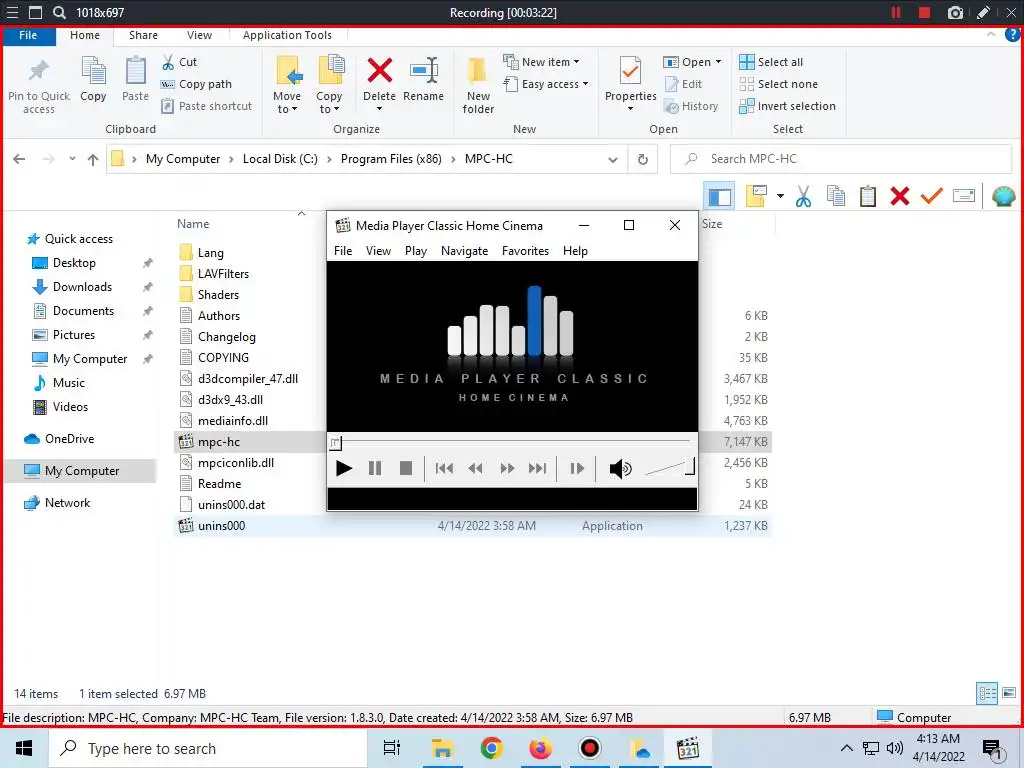Open the player's File menu
This screenshot has width=1024, height=768.
pos(343,251)
